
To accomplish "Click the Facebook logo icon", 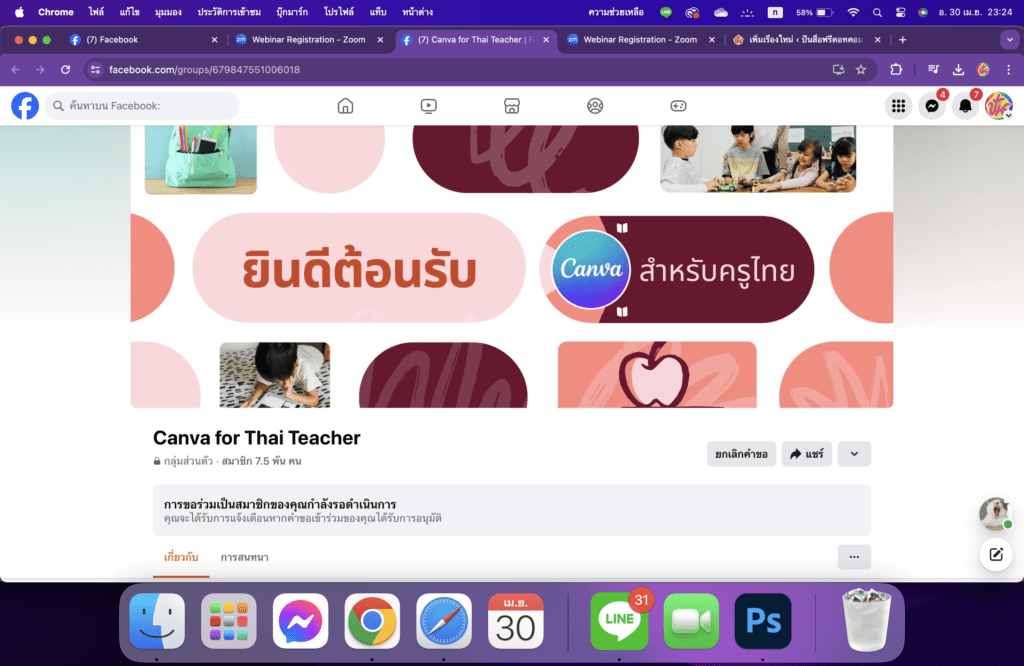I will point(25,106).
